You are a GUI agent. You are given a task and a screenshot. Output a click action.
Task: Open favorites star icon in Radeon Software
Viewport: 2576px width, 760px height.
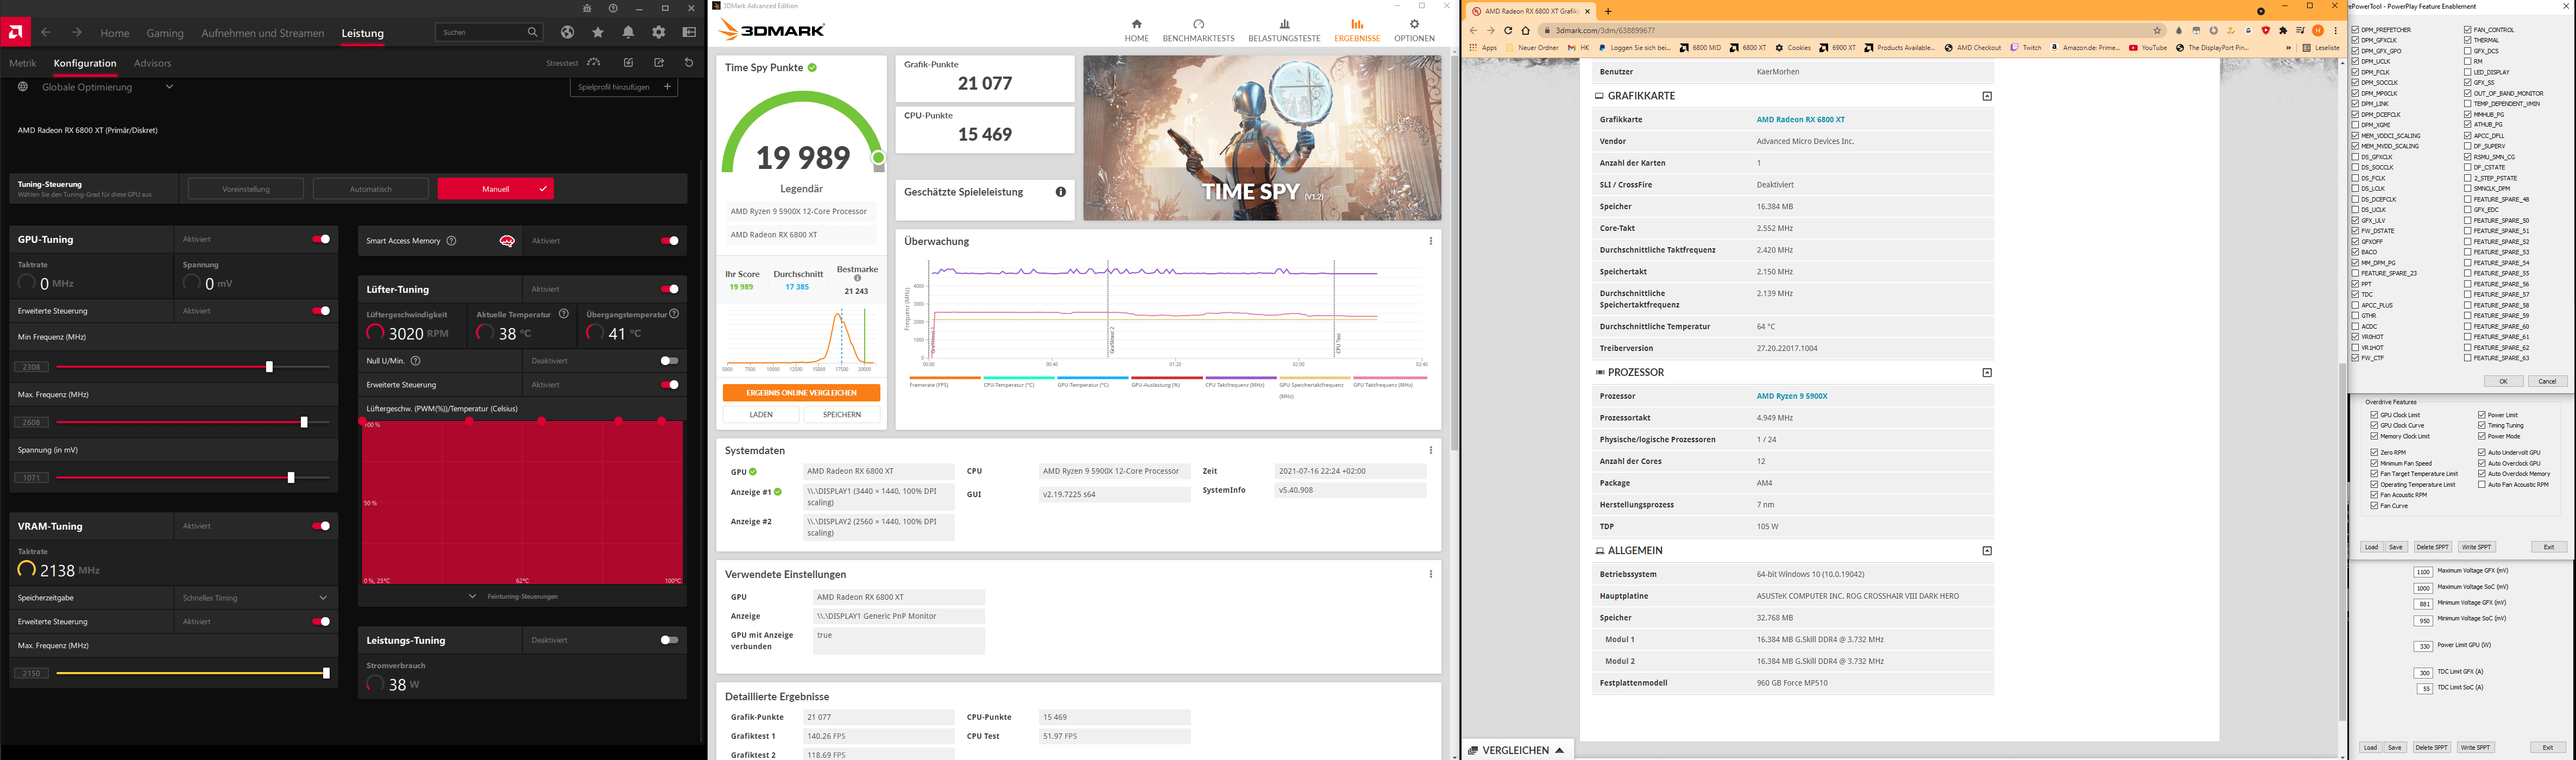(598, 32)
